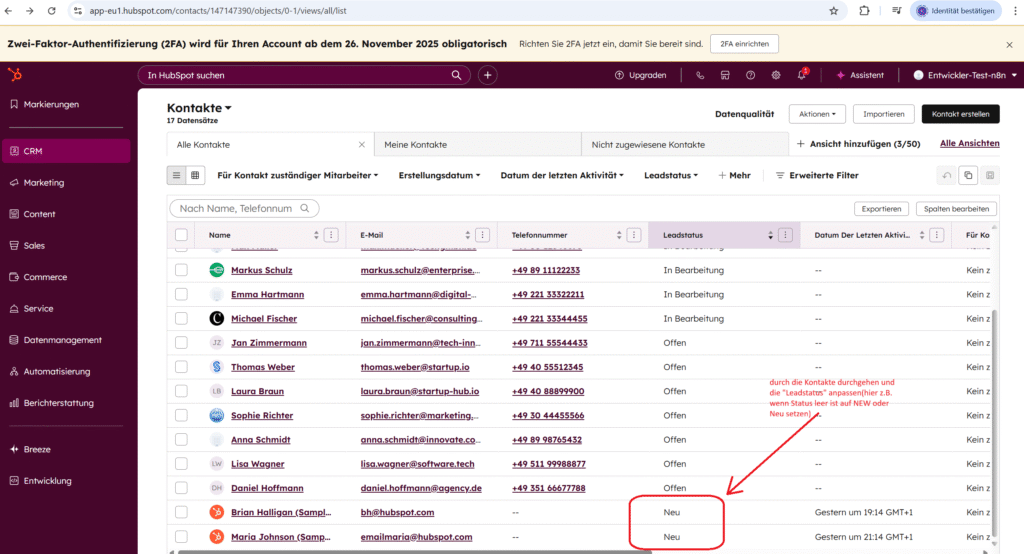Select Laura Braun row checkbox
1024x554 pixels.
[182, 391]
